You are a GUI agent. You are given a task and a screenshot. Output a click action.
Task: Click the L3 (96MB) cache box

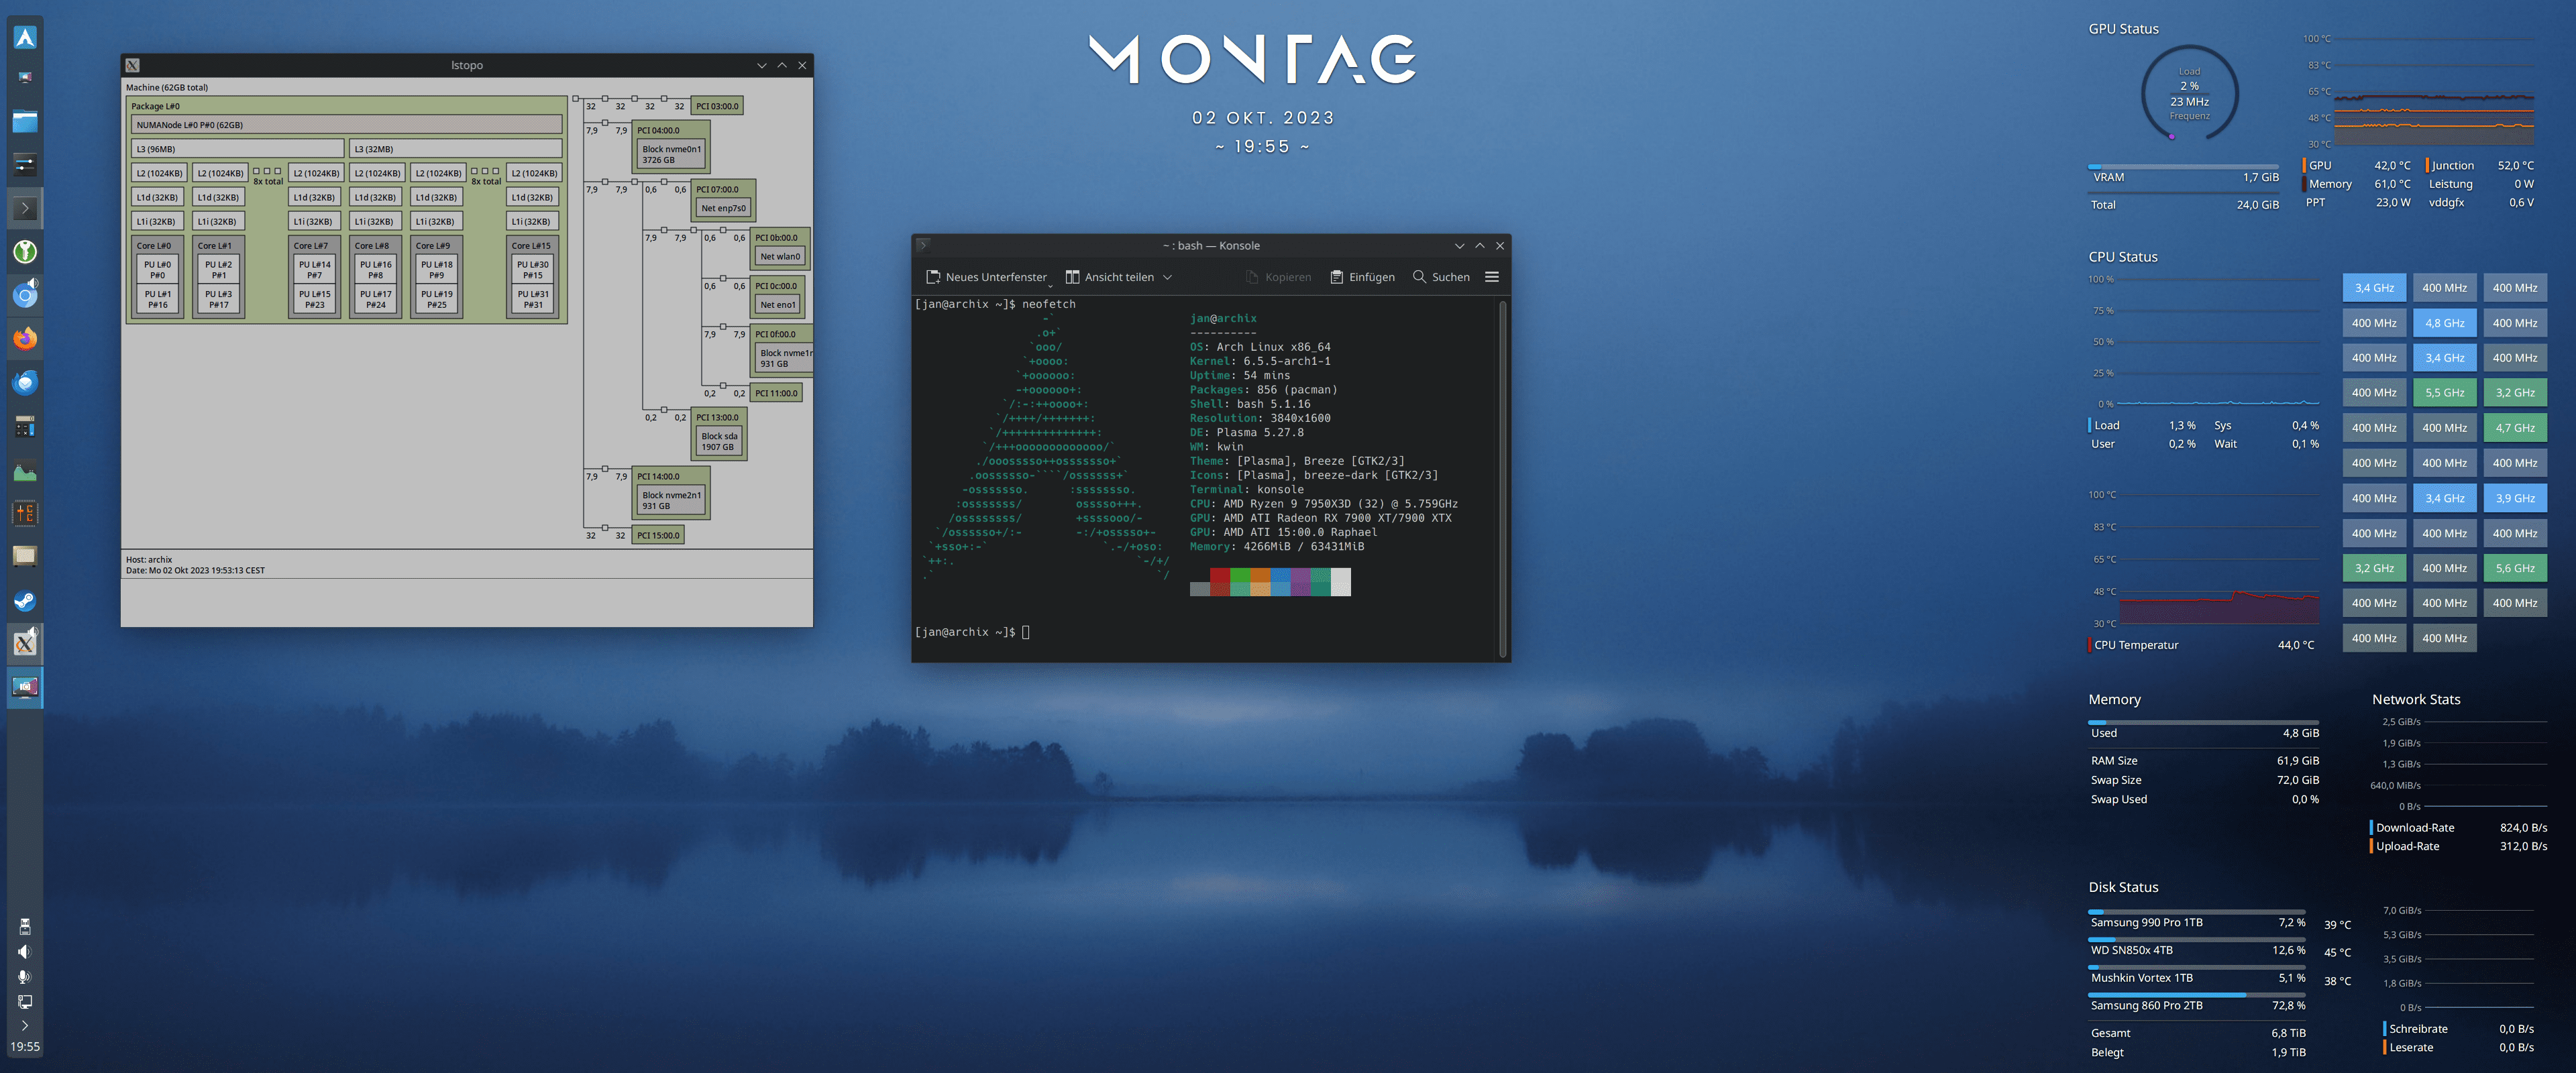tap(237, 149)
